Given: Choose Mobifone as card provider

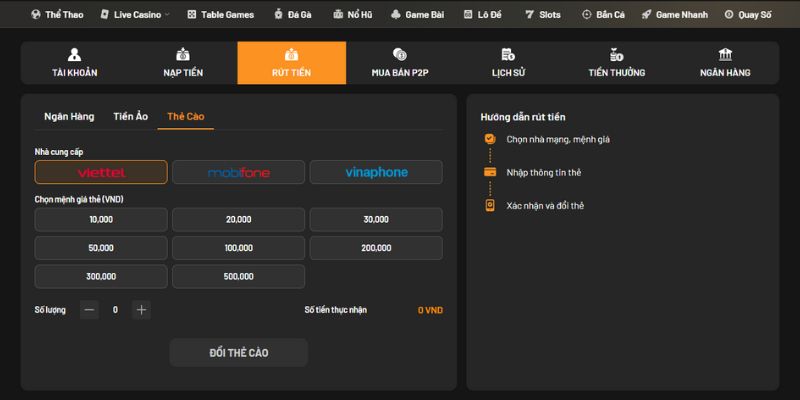Looking at the screenshot, I should [x=238, y=172].
